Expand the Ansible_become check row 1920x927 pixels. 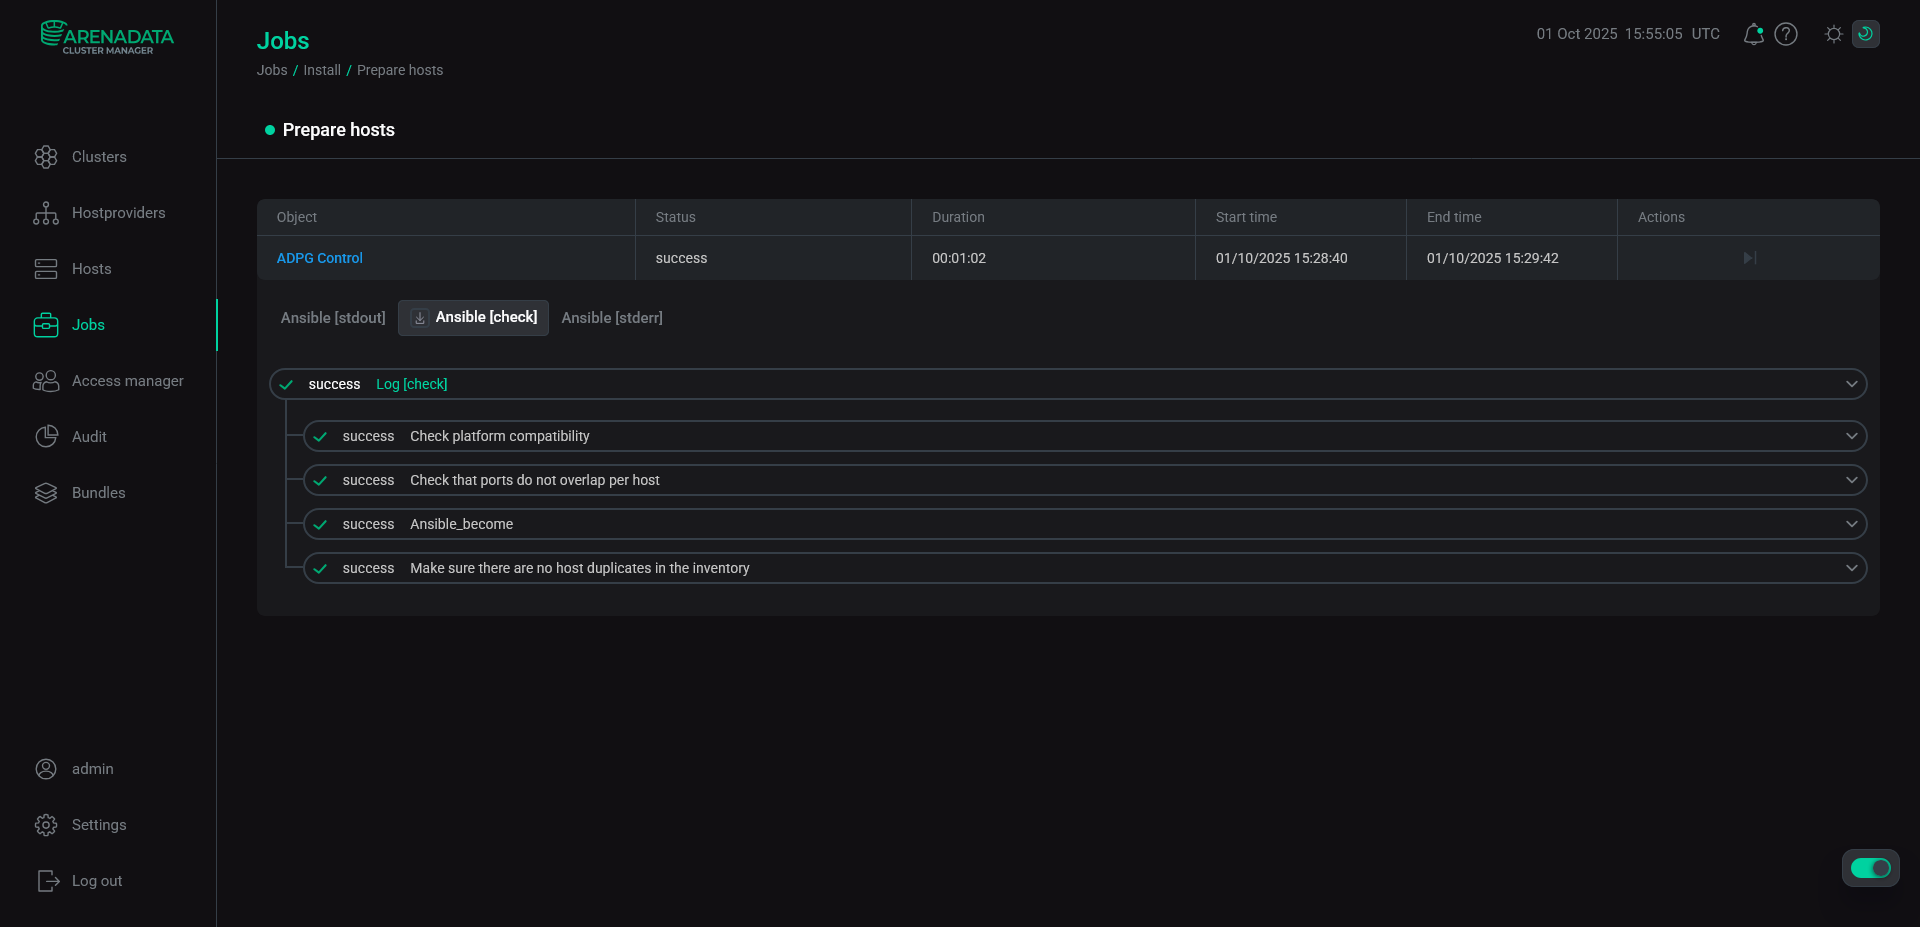pyautogui.click(x=1851, y=524)
